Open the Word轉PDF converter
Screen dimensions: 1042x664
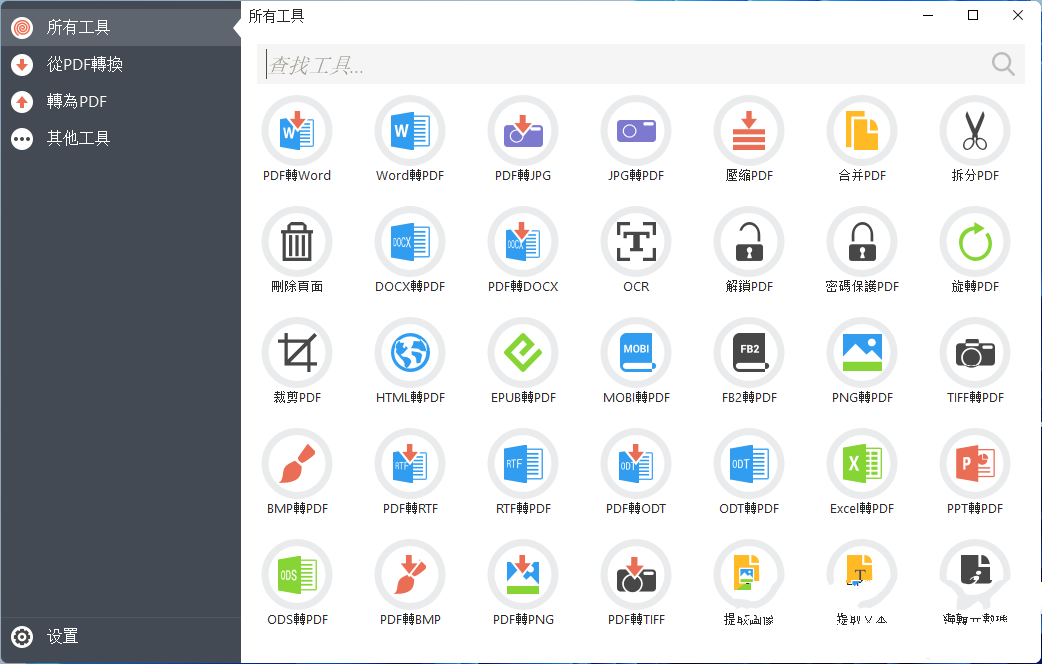click(x=409, y=130)
